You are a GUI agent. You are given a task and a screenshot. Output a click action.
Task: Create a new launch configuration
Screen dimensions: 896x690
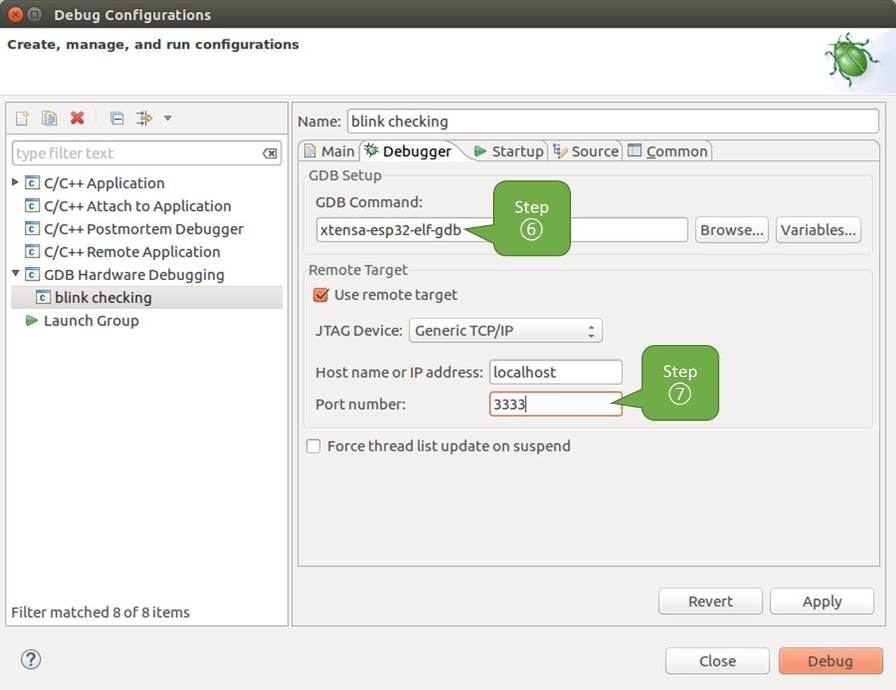pos(20,118)
